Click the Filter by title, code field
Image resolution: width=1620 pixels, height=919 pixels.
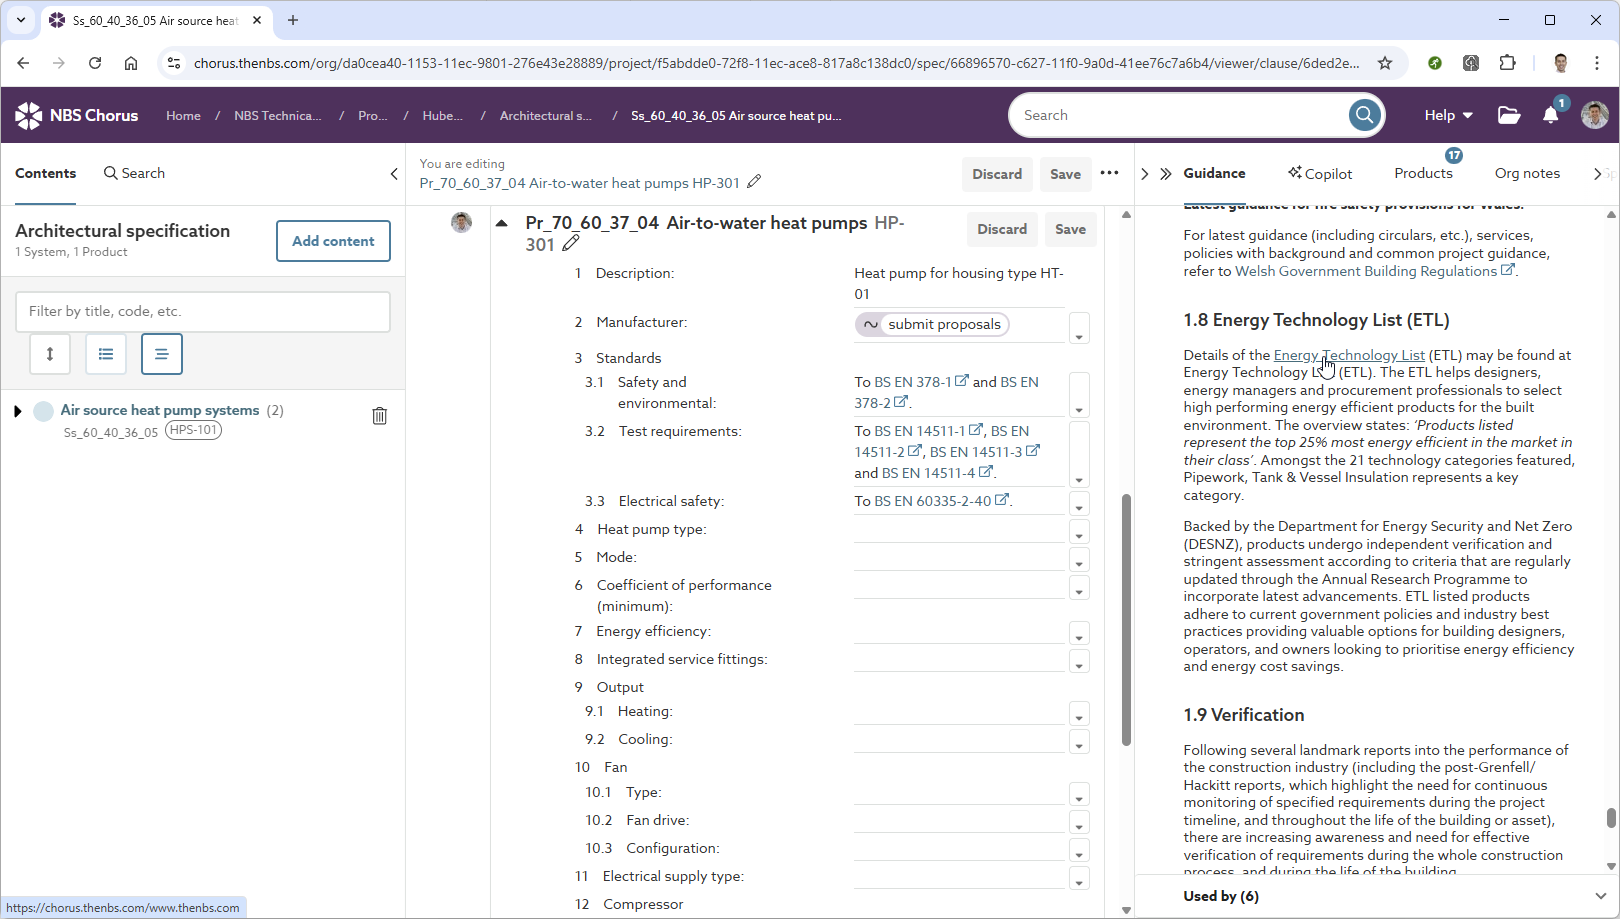point(203,311)
